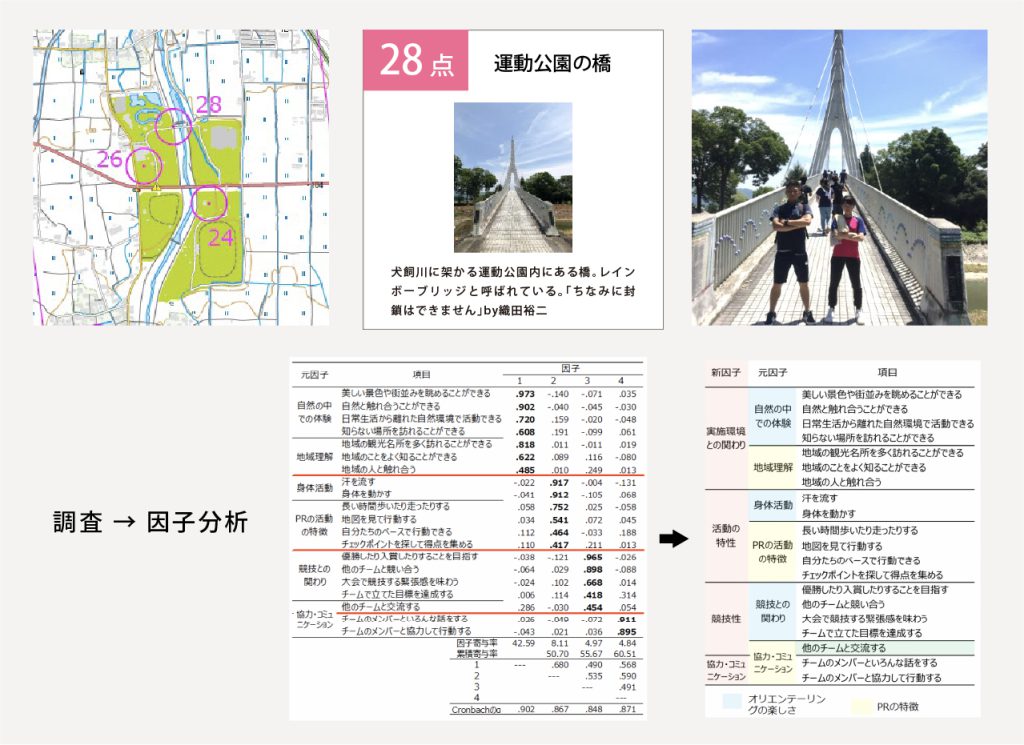Click the loading value '.417'
The width and height of the screenshot is (1024, 745).
tap(559, 545)
